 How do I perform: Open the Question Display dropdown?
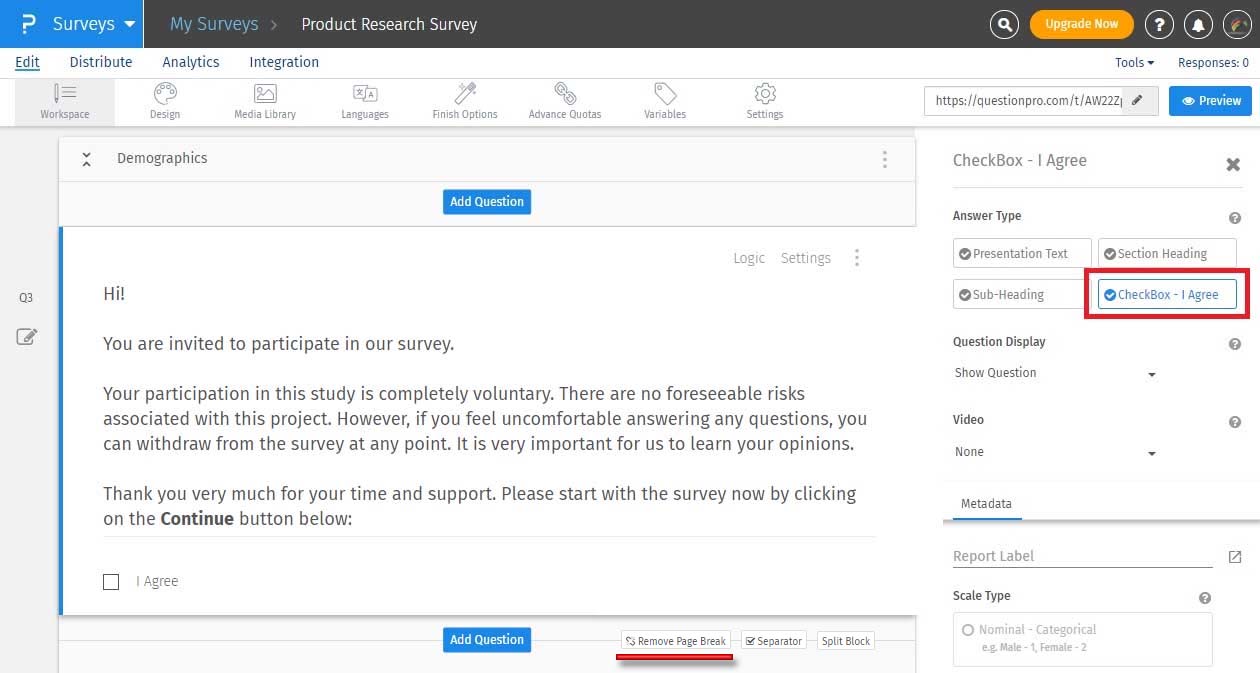pyautogui.click(x=1057, y=373)
